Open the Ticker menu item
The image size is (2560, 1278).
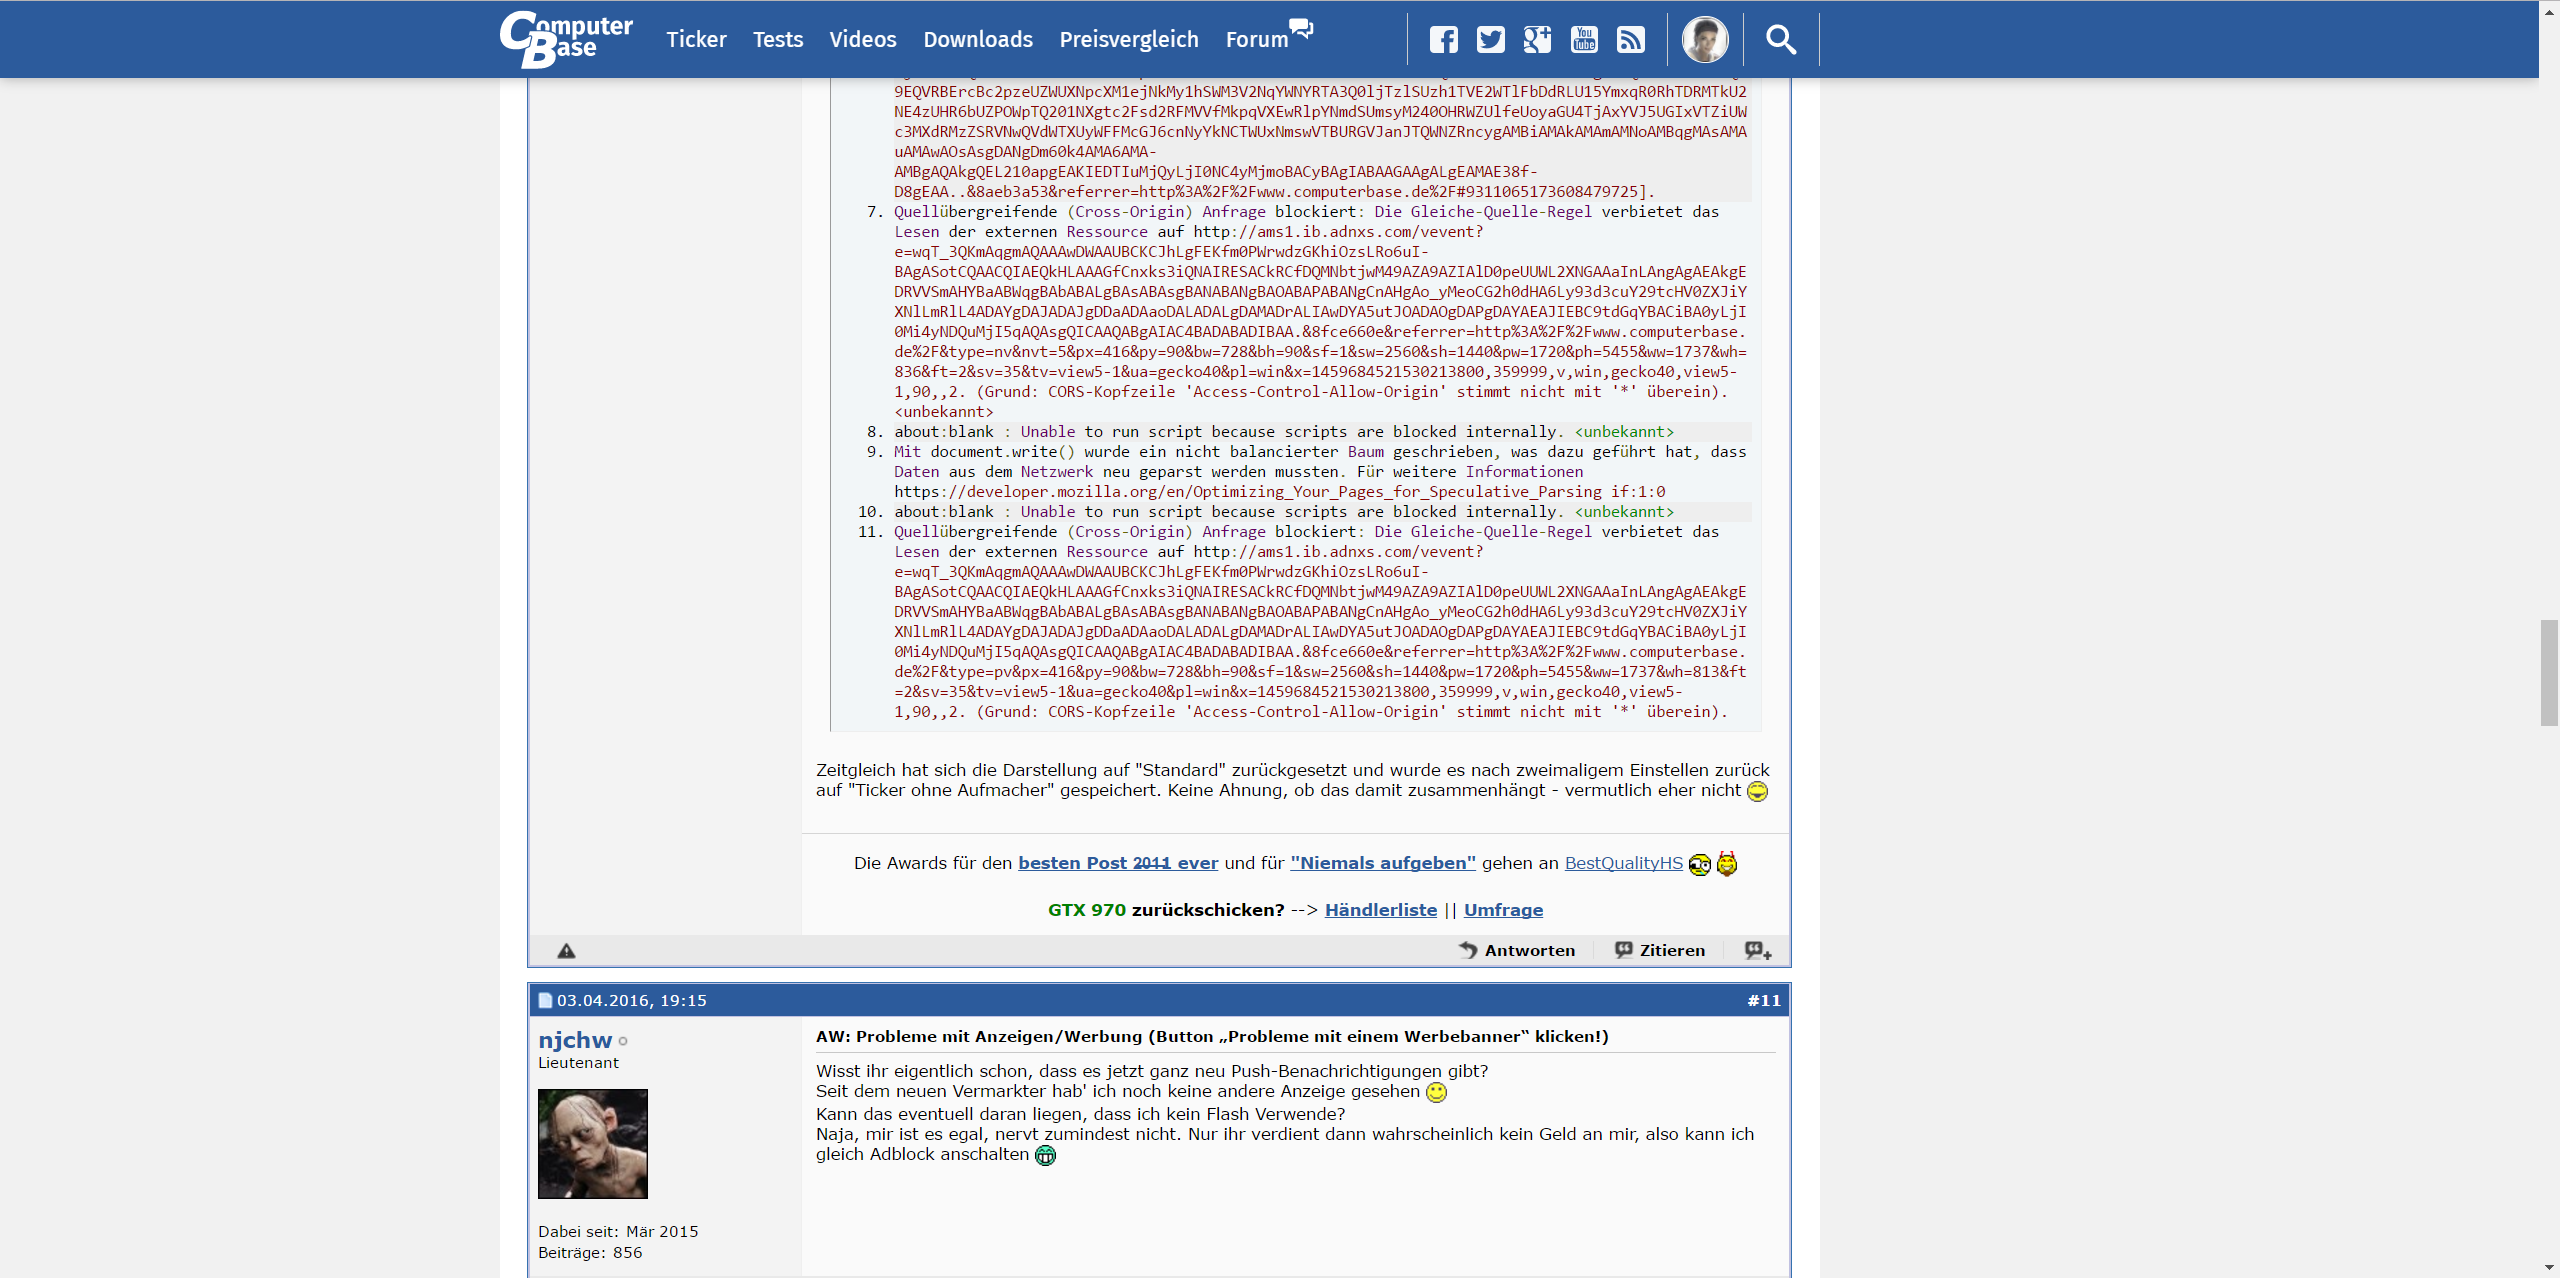[696, 40]
